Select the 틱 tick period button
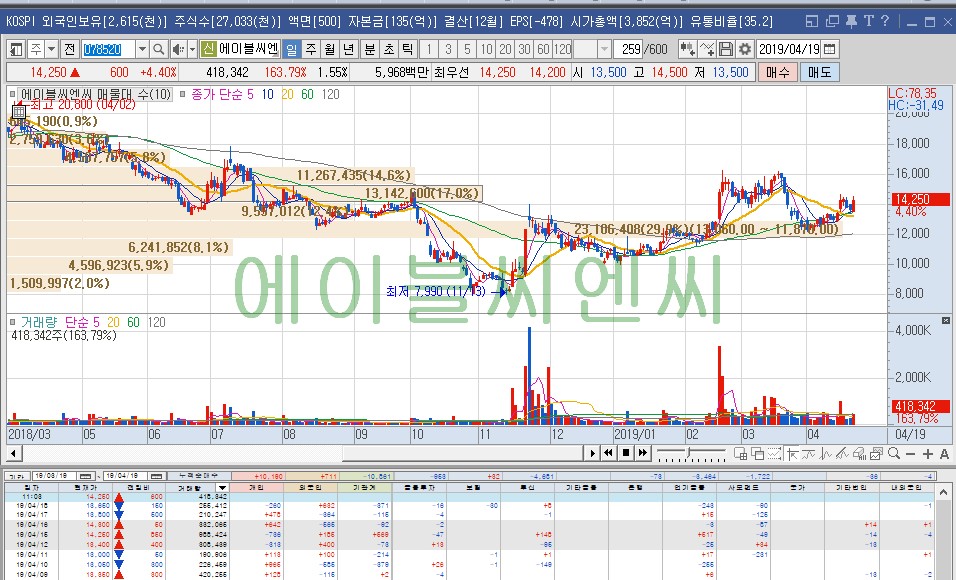956x580 pixels. click(407, 49)
